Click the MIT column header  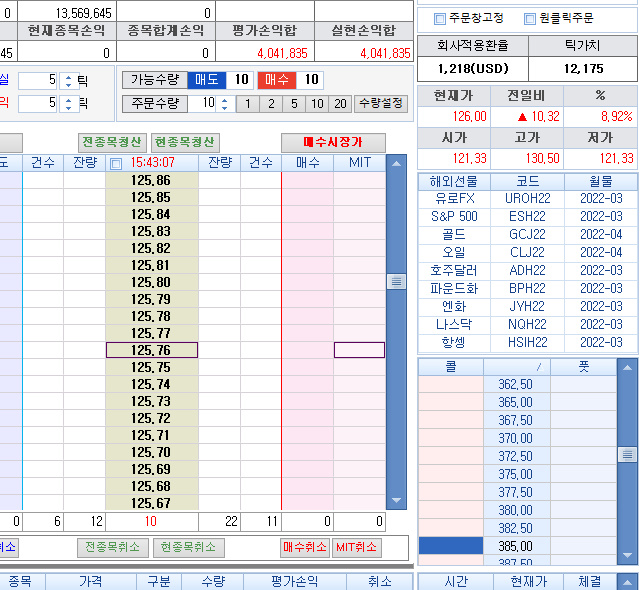click(360, 163)
